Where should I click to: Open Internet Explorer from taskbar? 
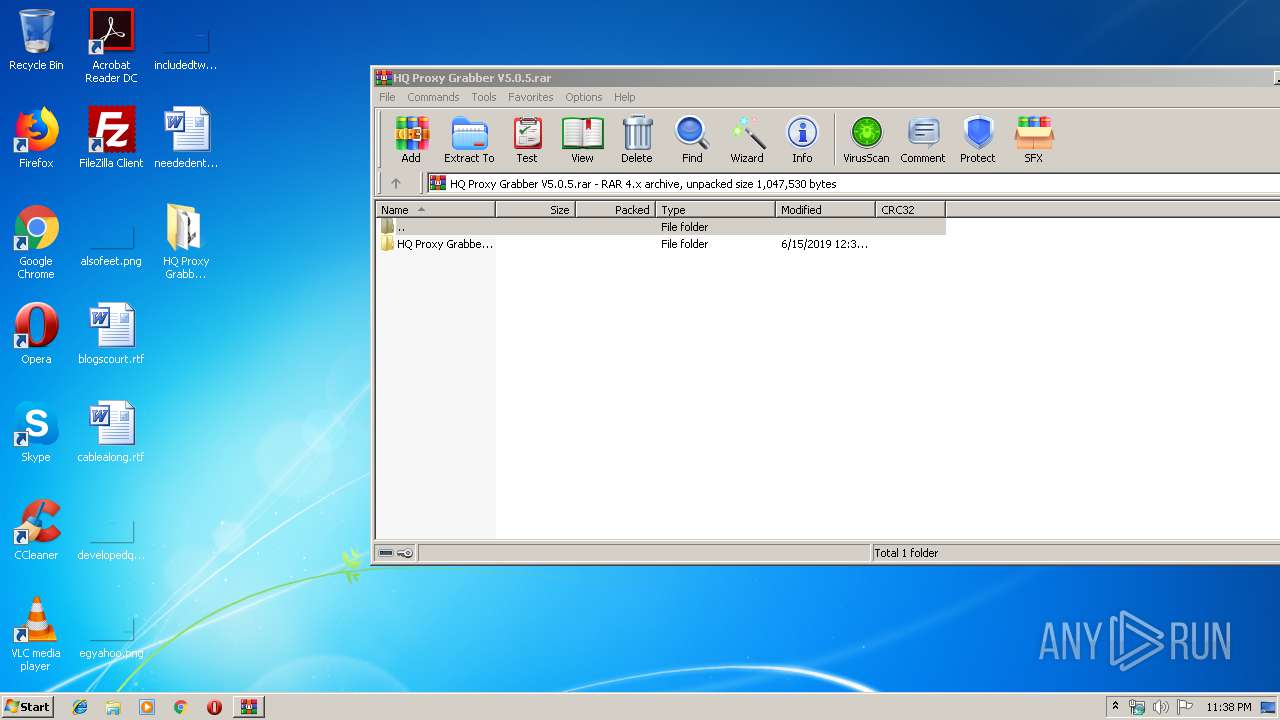coord(80,707)
